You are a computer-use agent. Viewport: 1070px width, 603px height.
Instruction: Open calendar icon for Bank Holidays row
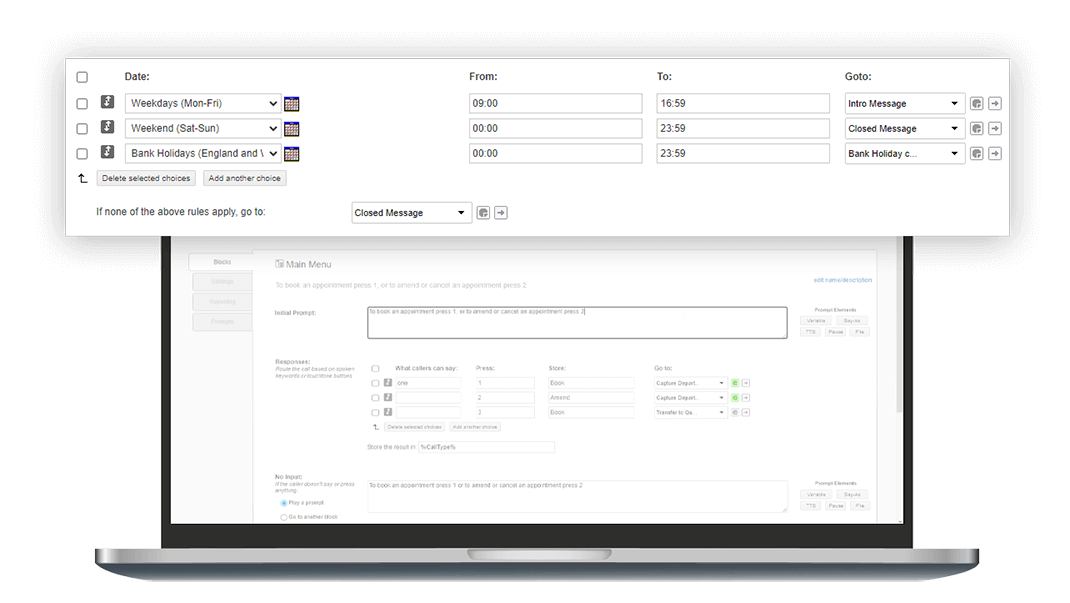[x=291, y=154]
